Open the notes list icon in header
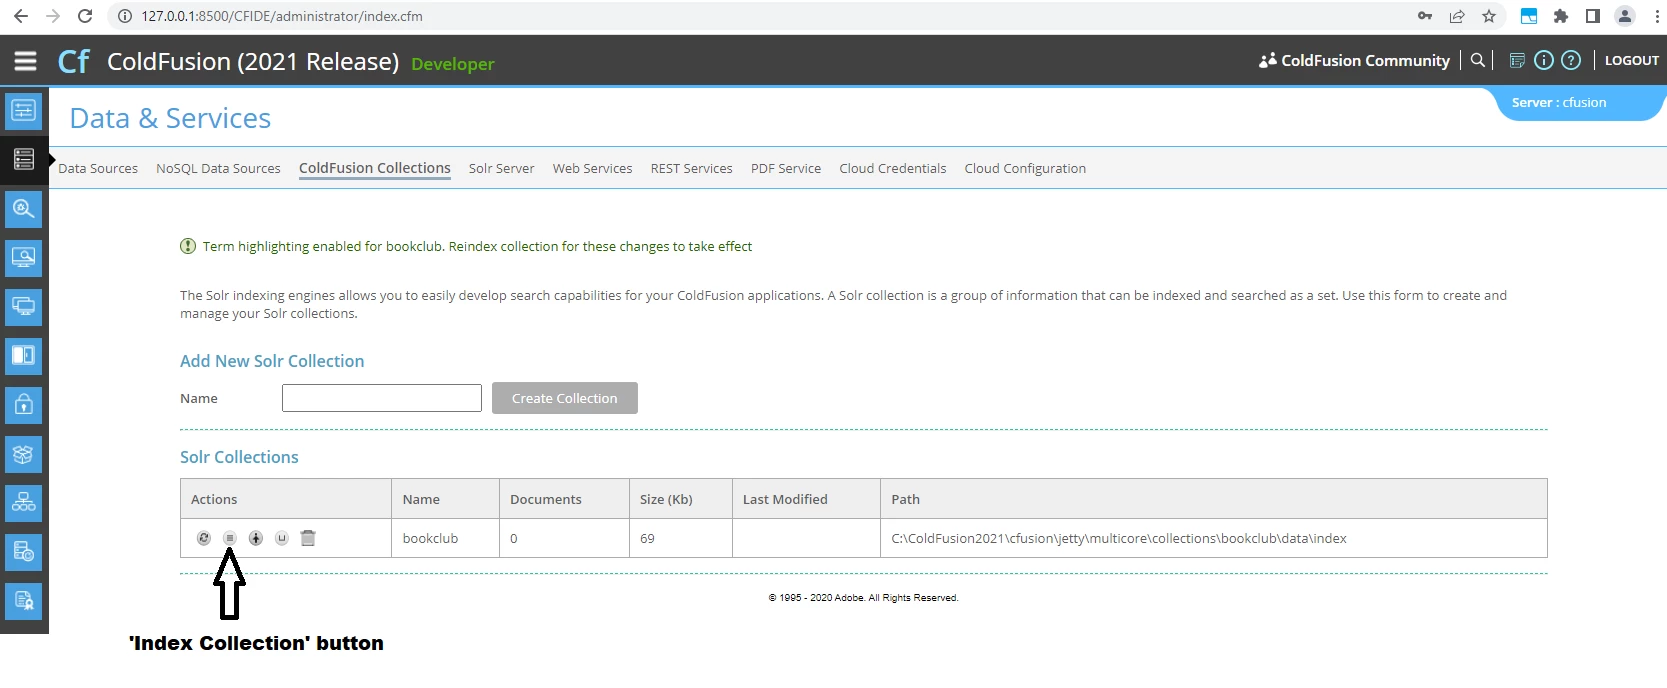This screenshot has height=688, width=1667. 1517,60
